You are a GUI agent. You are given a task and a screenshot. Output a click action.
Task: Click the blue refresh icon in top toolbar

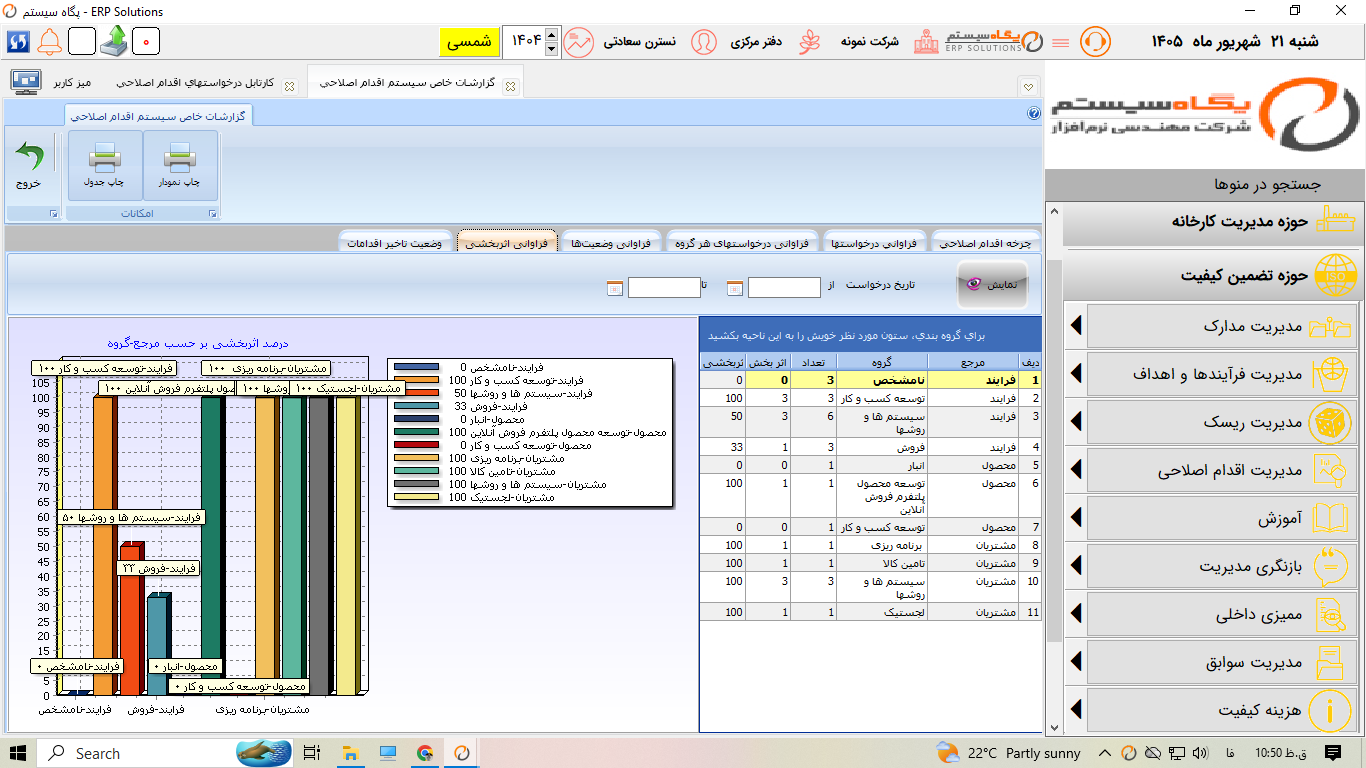[18, 41]
